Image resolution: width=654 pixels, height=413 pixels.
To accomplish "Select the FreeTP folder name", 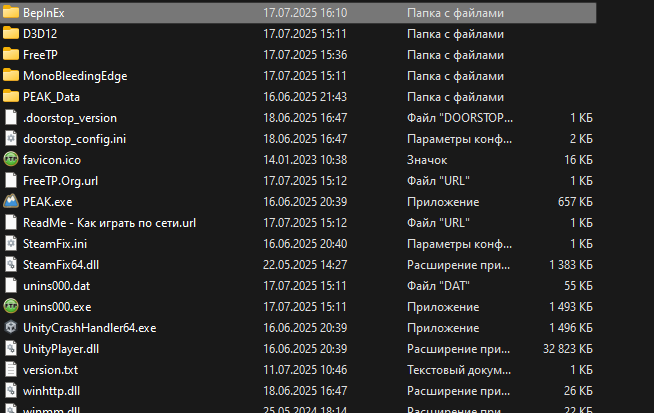I will coord(40,55).
